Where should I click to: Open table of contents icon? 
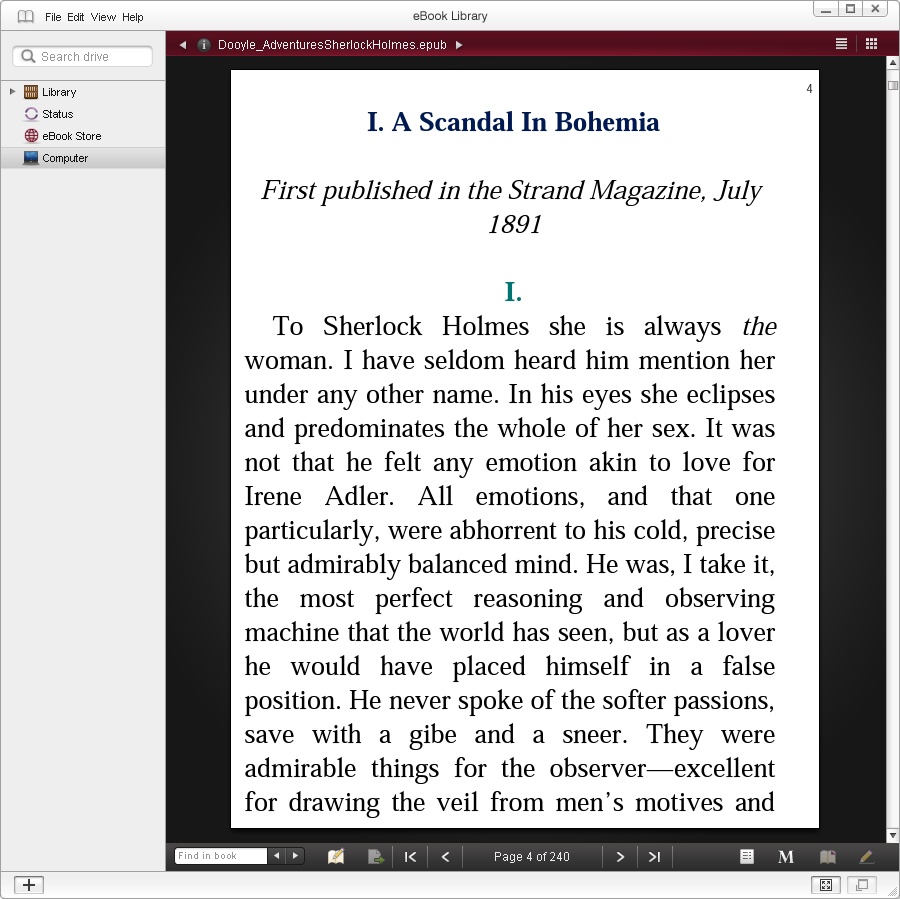pos(747,857)
